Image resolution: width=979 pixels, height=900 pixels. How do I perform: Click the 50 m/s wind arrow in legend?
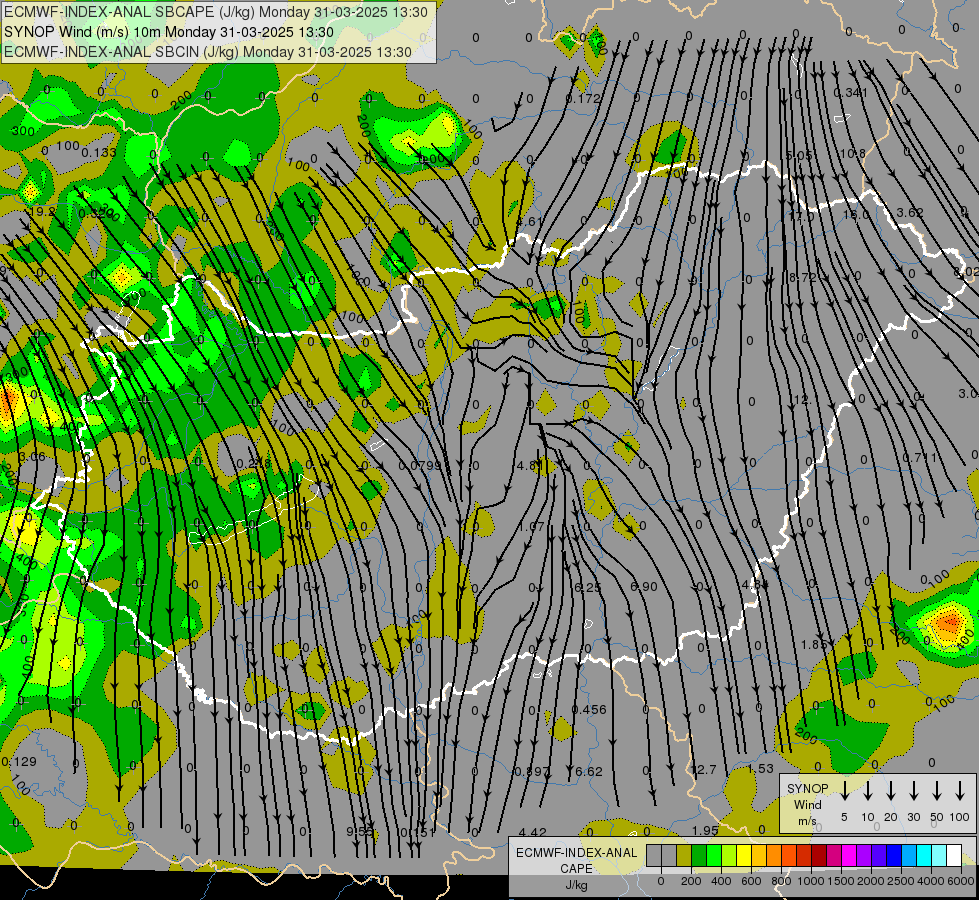[937, 791]
